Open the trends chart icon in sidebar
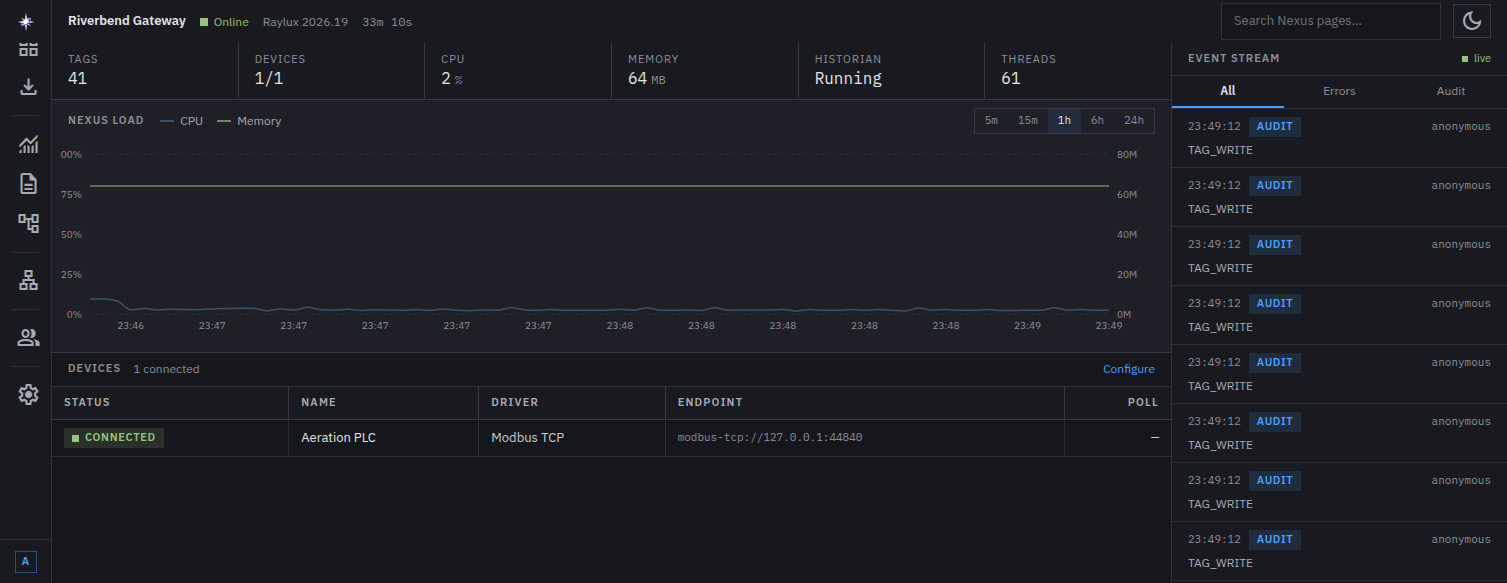Viewport: 1507px width, 583px height. point(28,145)
